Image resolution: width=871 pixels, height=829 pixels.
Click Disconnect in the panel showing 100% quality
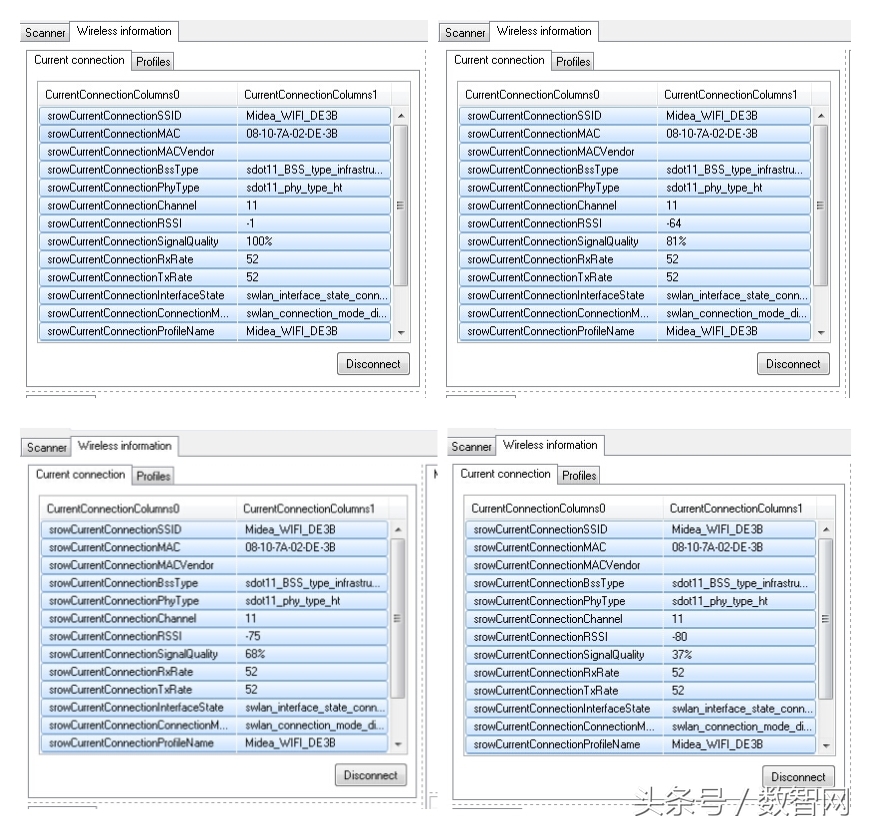pyautogui.click(x=373, y=364)
